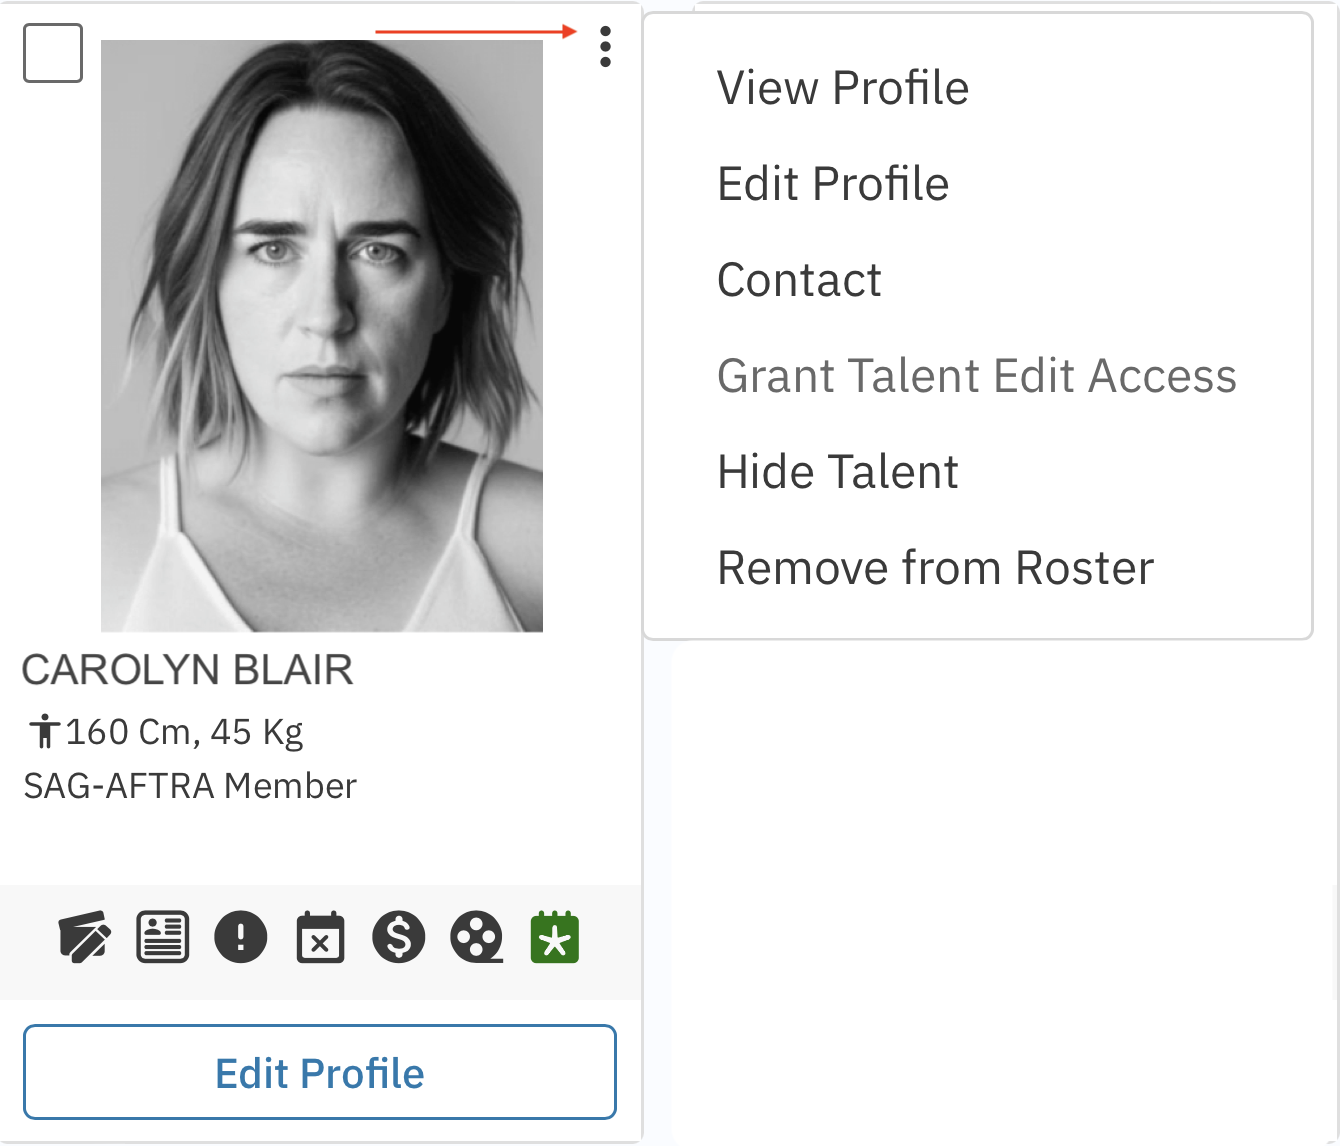This screenshot has height=1146, width=1340.
Task: Click the CAROLYN BLAIR name link
Action: pos(188,670)
